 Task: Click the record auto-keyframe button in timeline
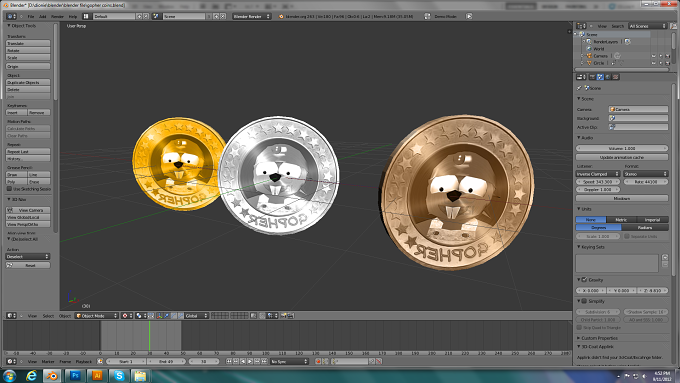[319, 361]
